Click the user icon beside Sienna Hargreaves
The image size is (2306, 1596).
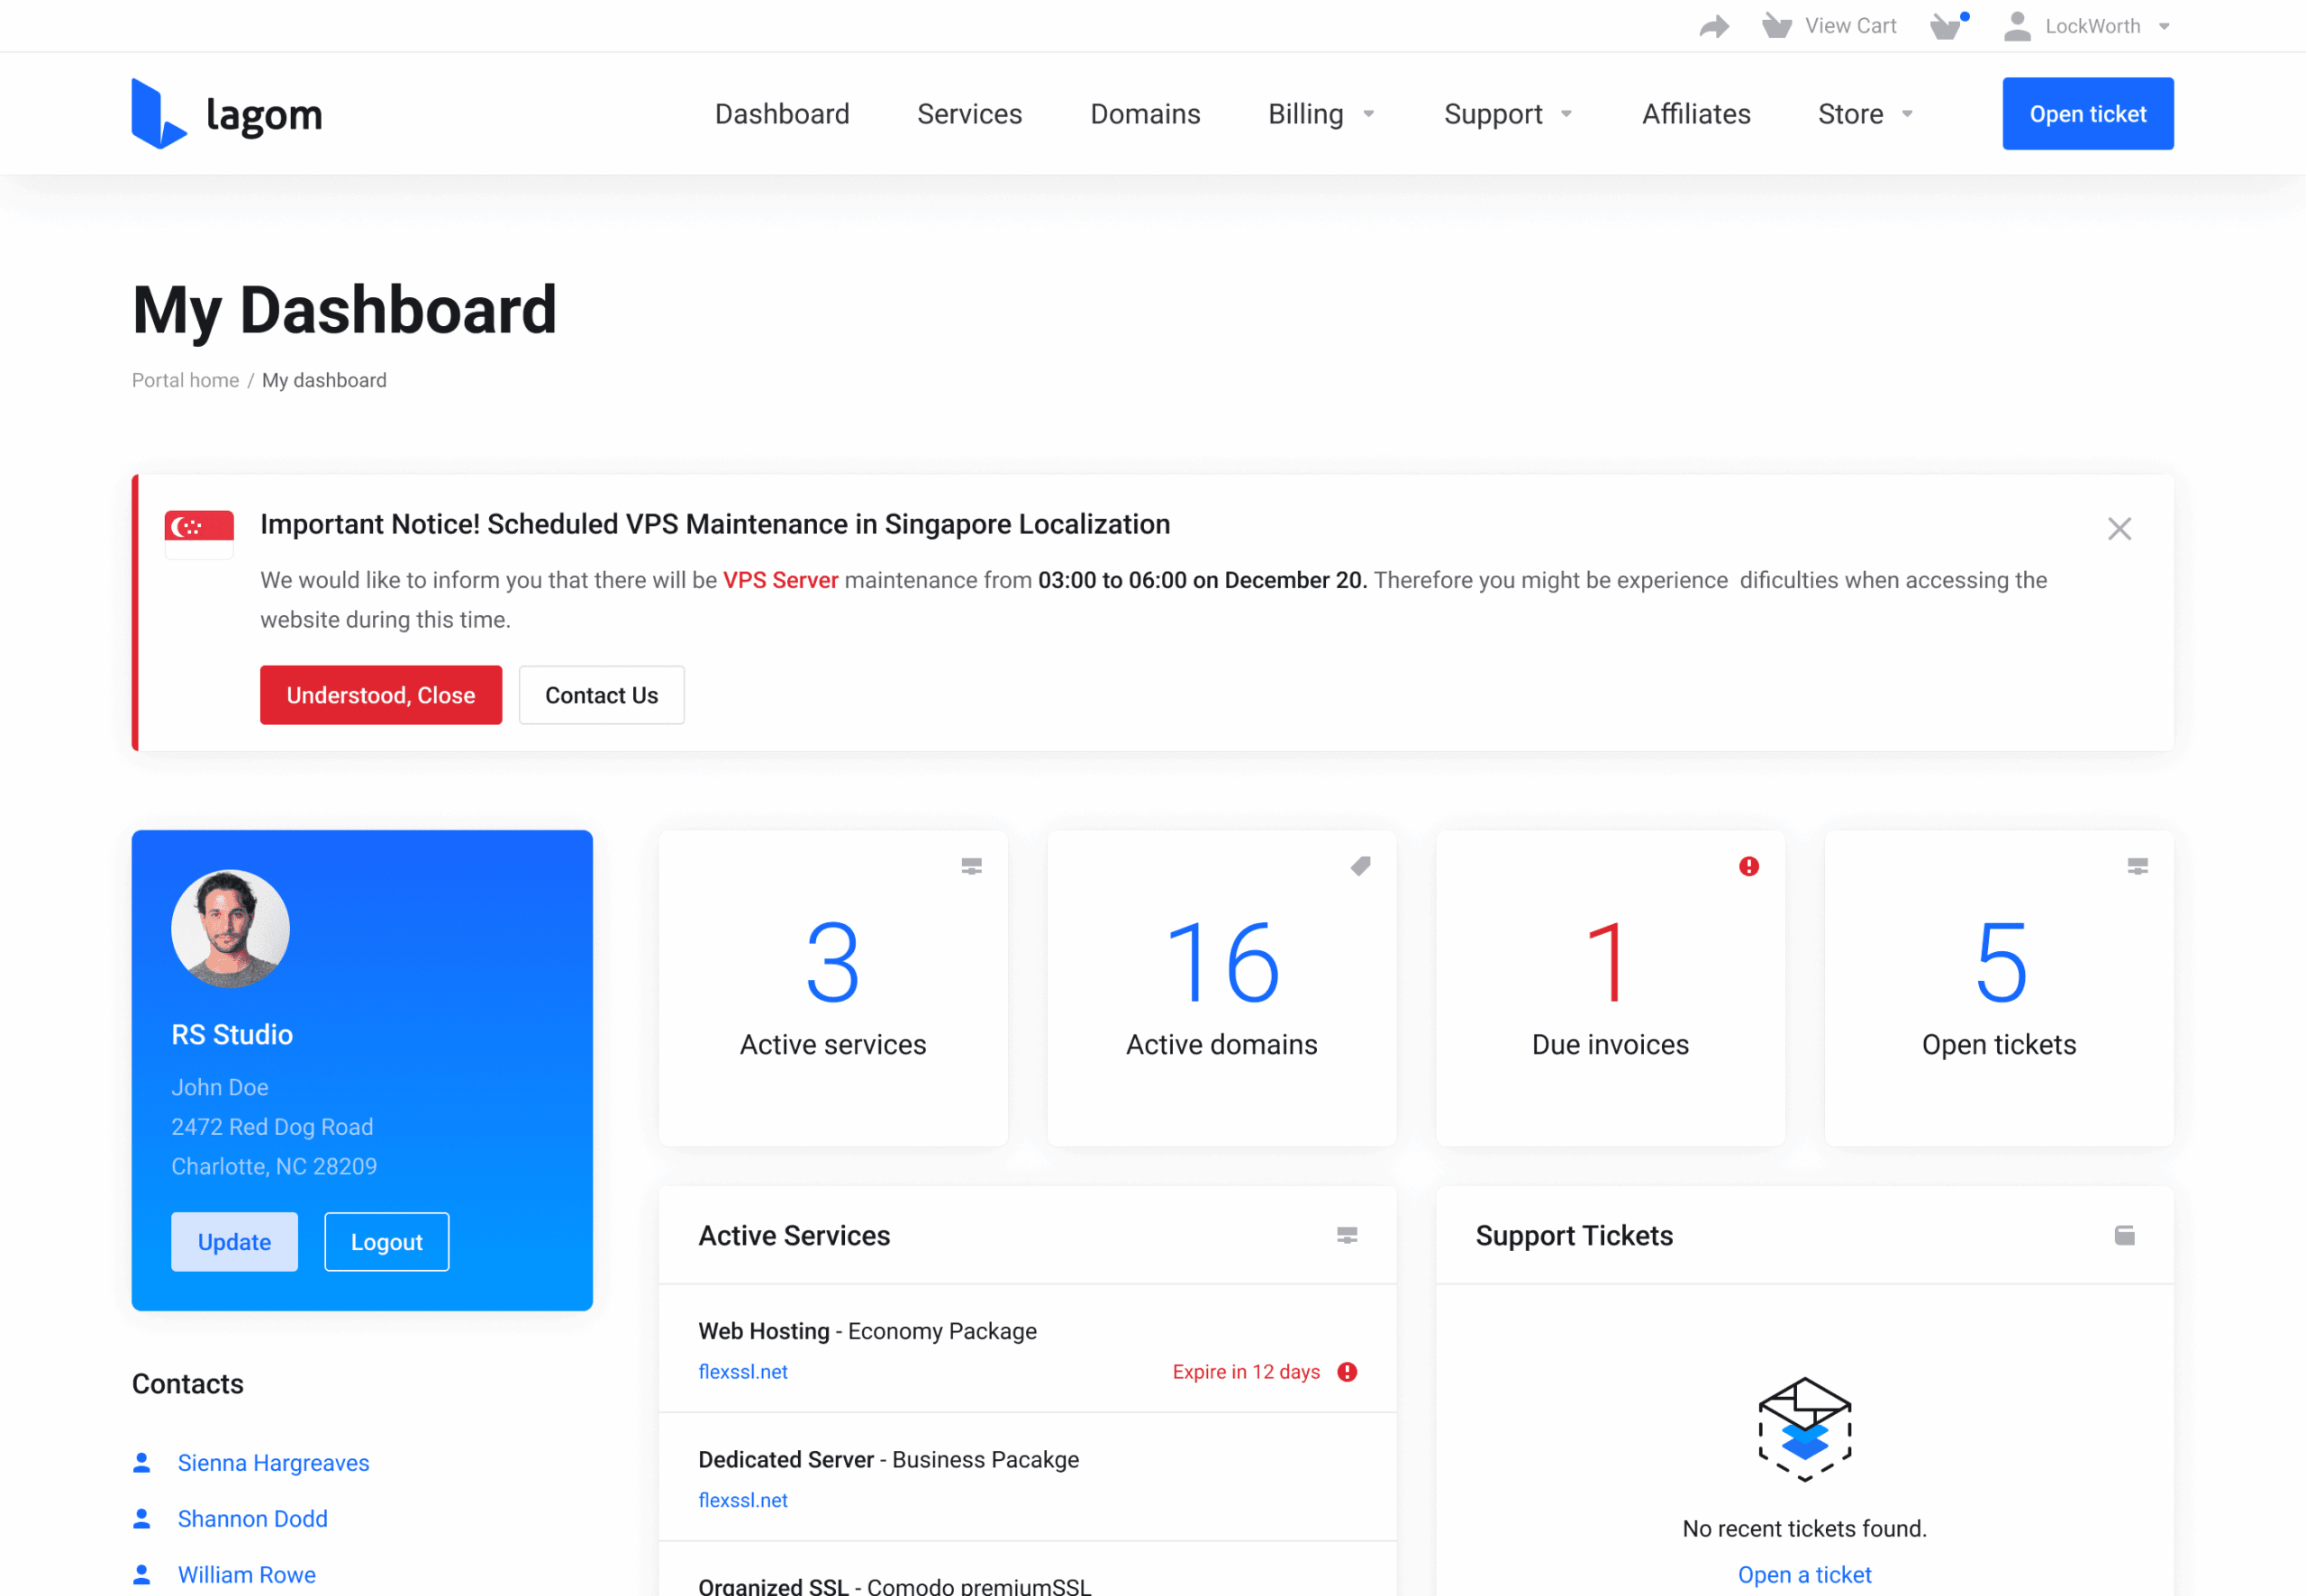point(142,1462)
